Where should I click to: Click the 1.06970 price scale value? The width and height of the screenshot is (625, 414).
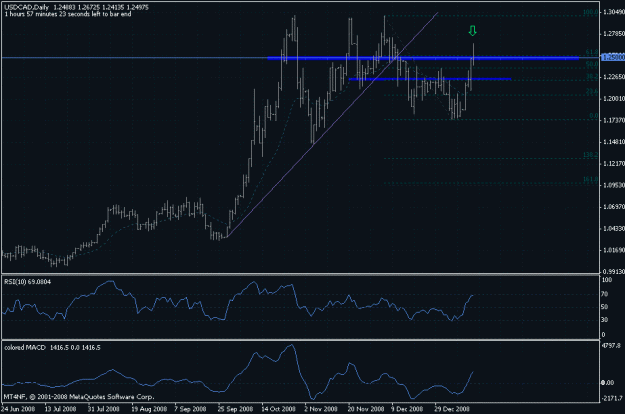tap(614, 206)
